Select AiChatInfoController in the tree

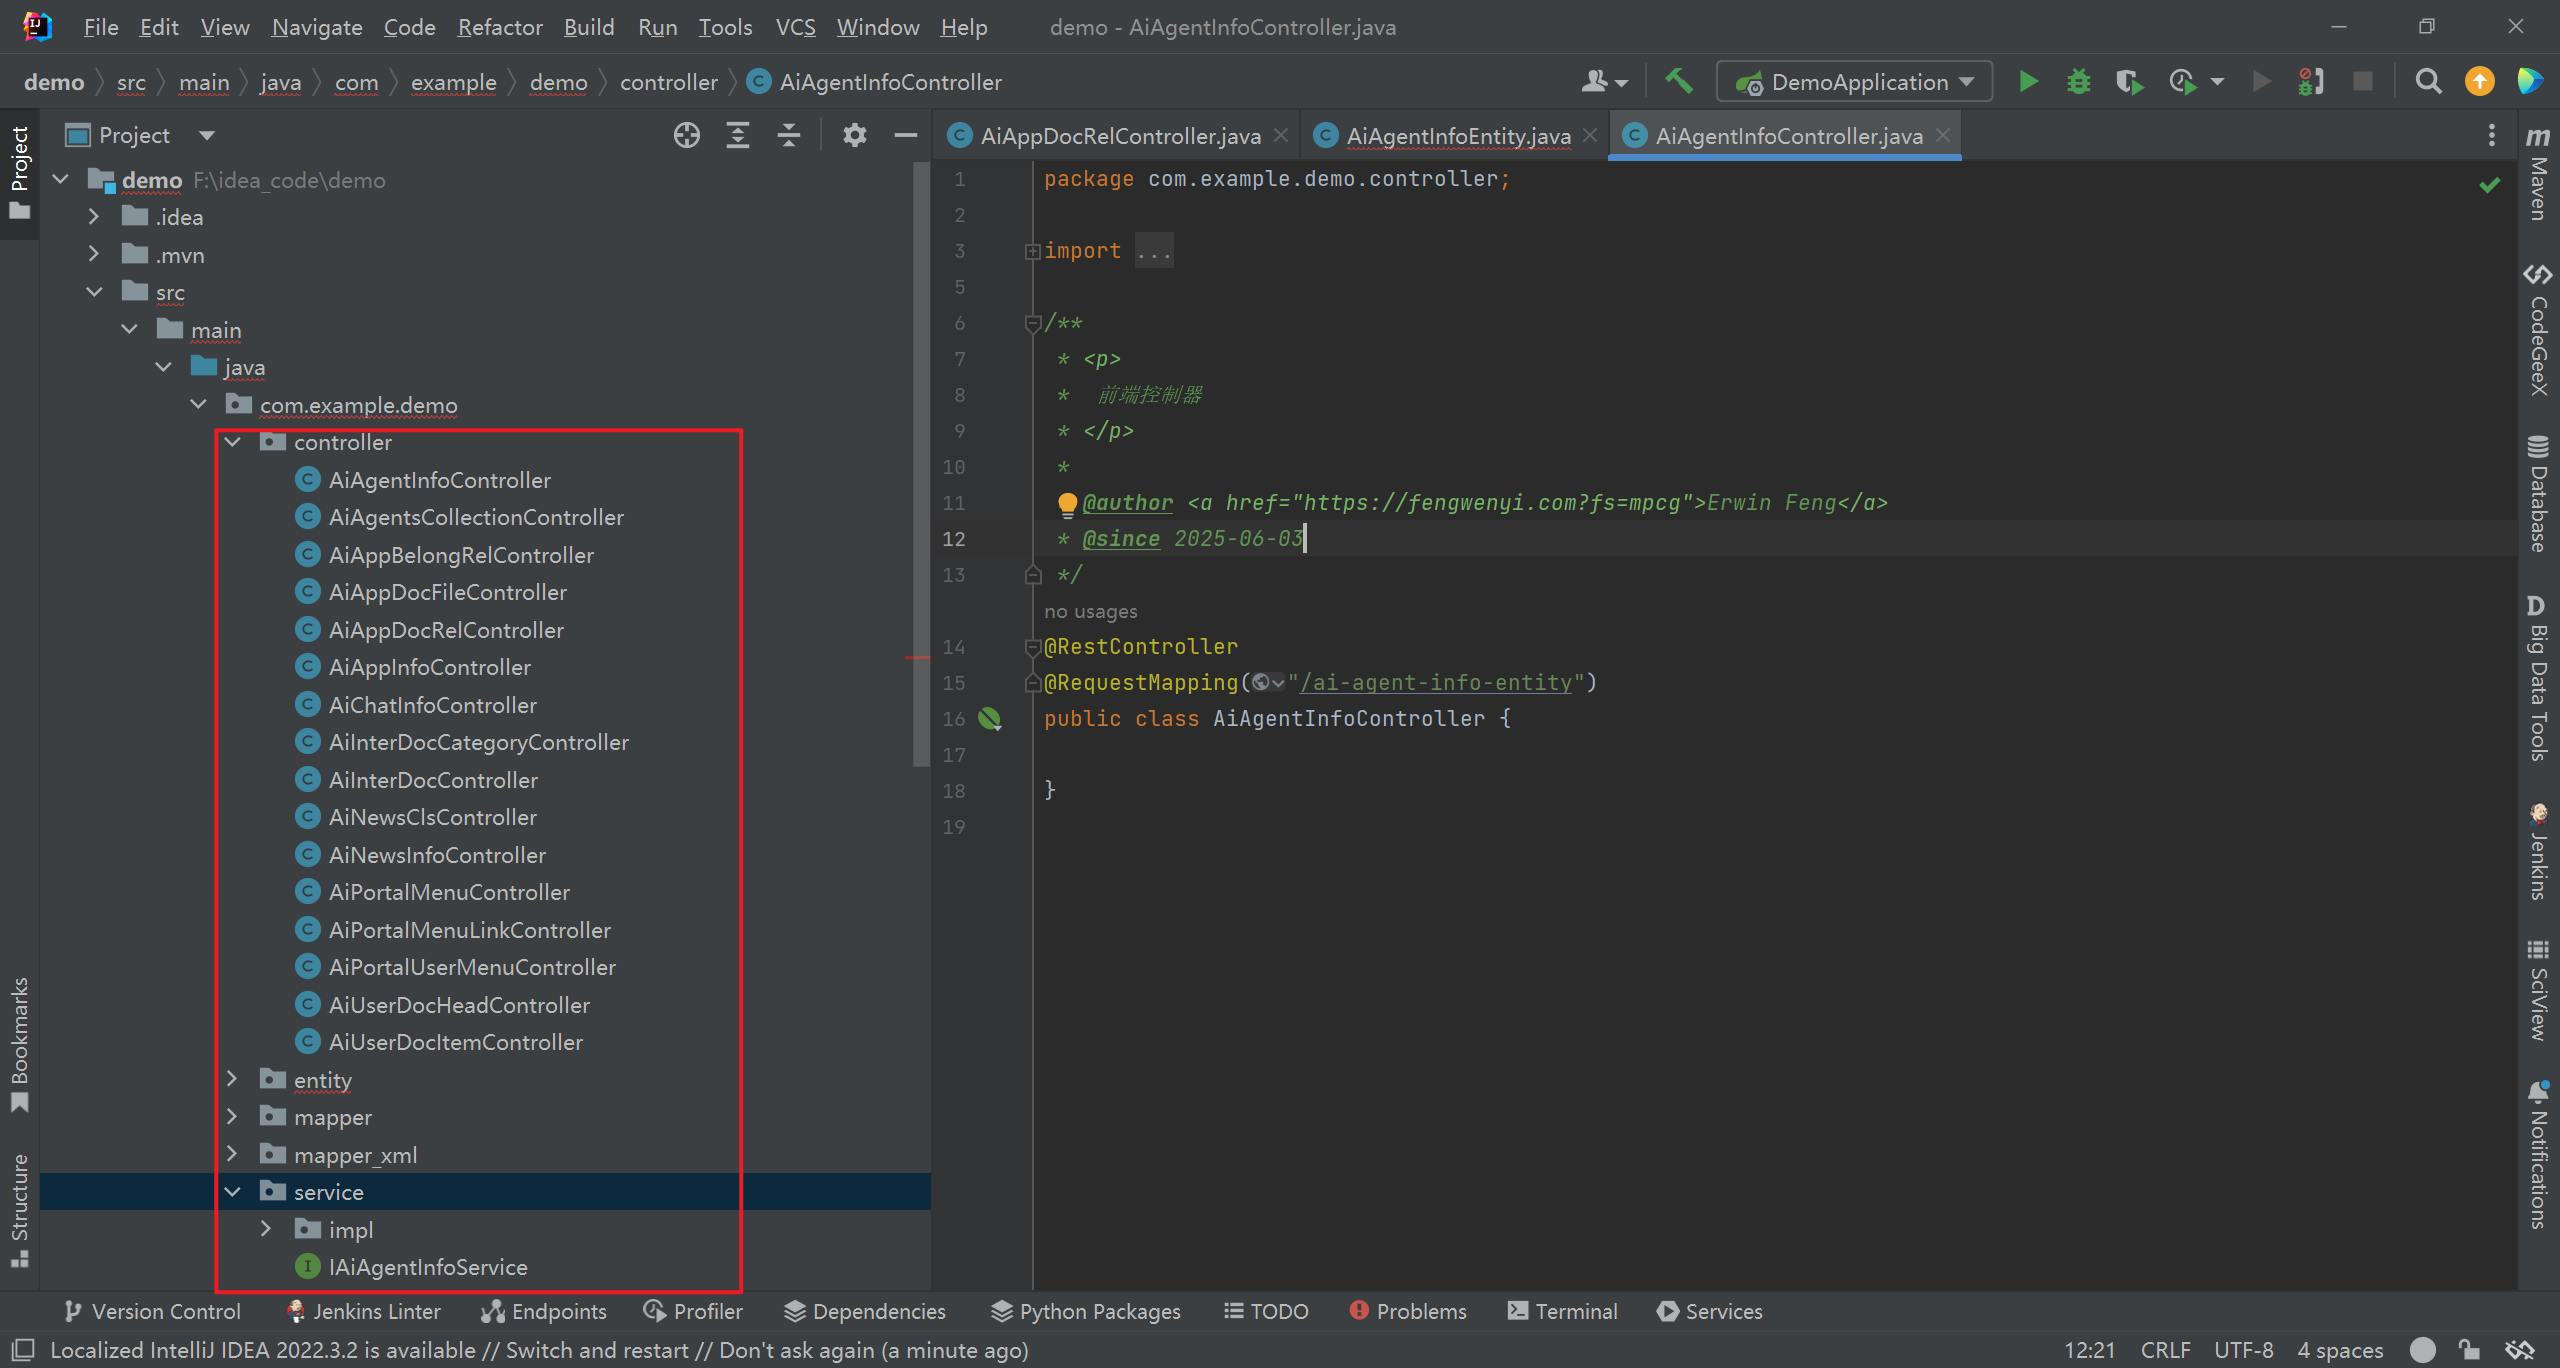[x=433, y=705]
